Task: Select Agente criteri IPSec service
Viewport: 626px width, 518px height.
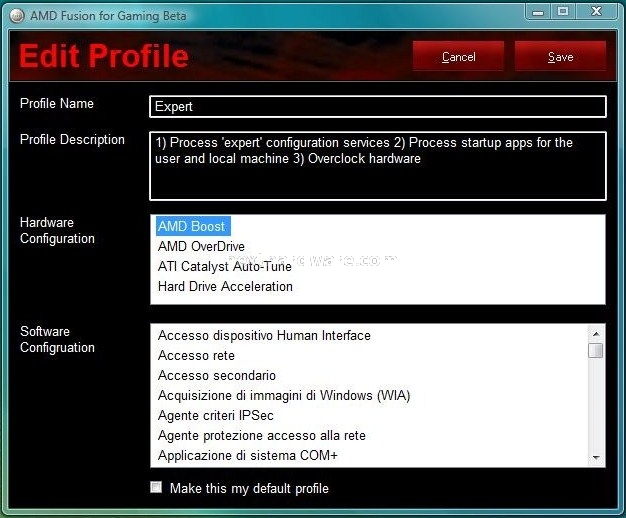Action: point(216,415)
